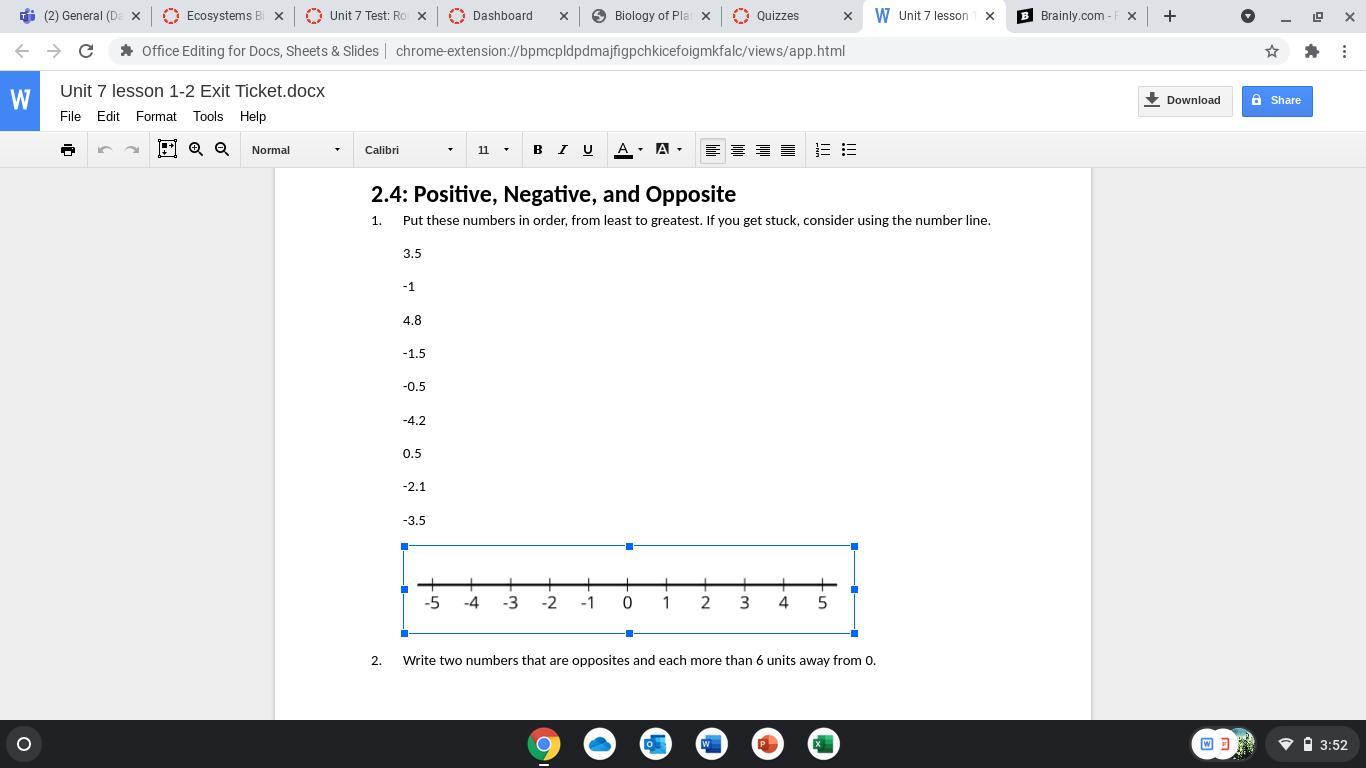Click the heading 2.4: Positive, Negative, and Opposite

coord(553,194)
